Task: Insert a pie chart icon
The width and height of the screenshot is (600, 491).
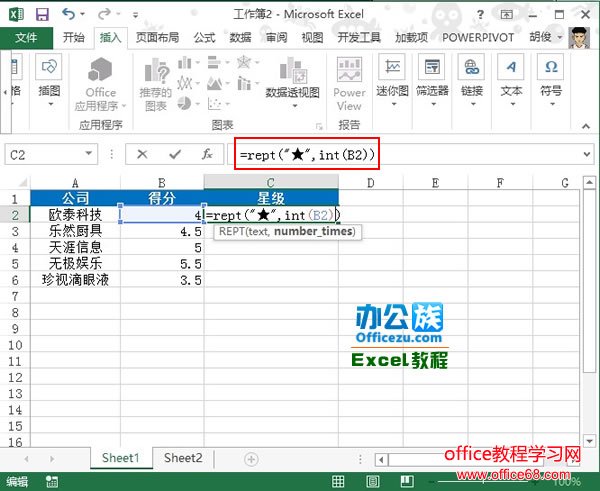Action: tap(184, 103)
